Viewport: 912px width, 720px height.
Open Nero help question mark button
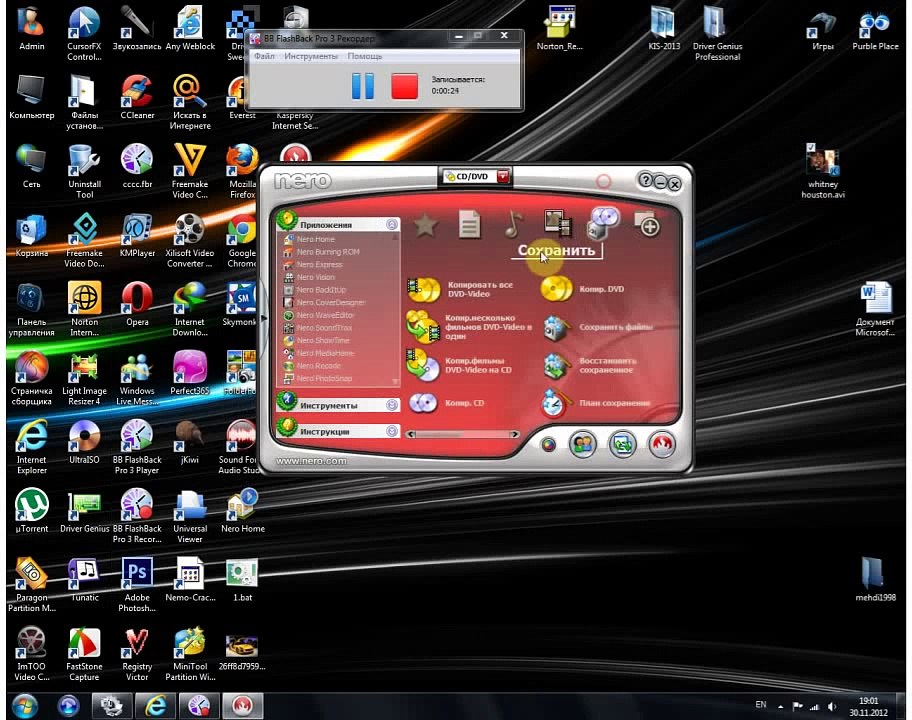(x=645, y=180)
